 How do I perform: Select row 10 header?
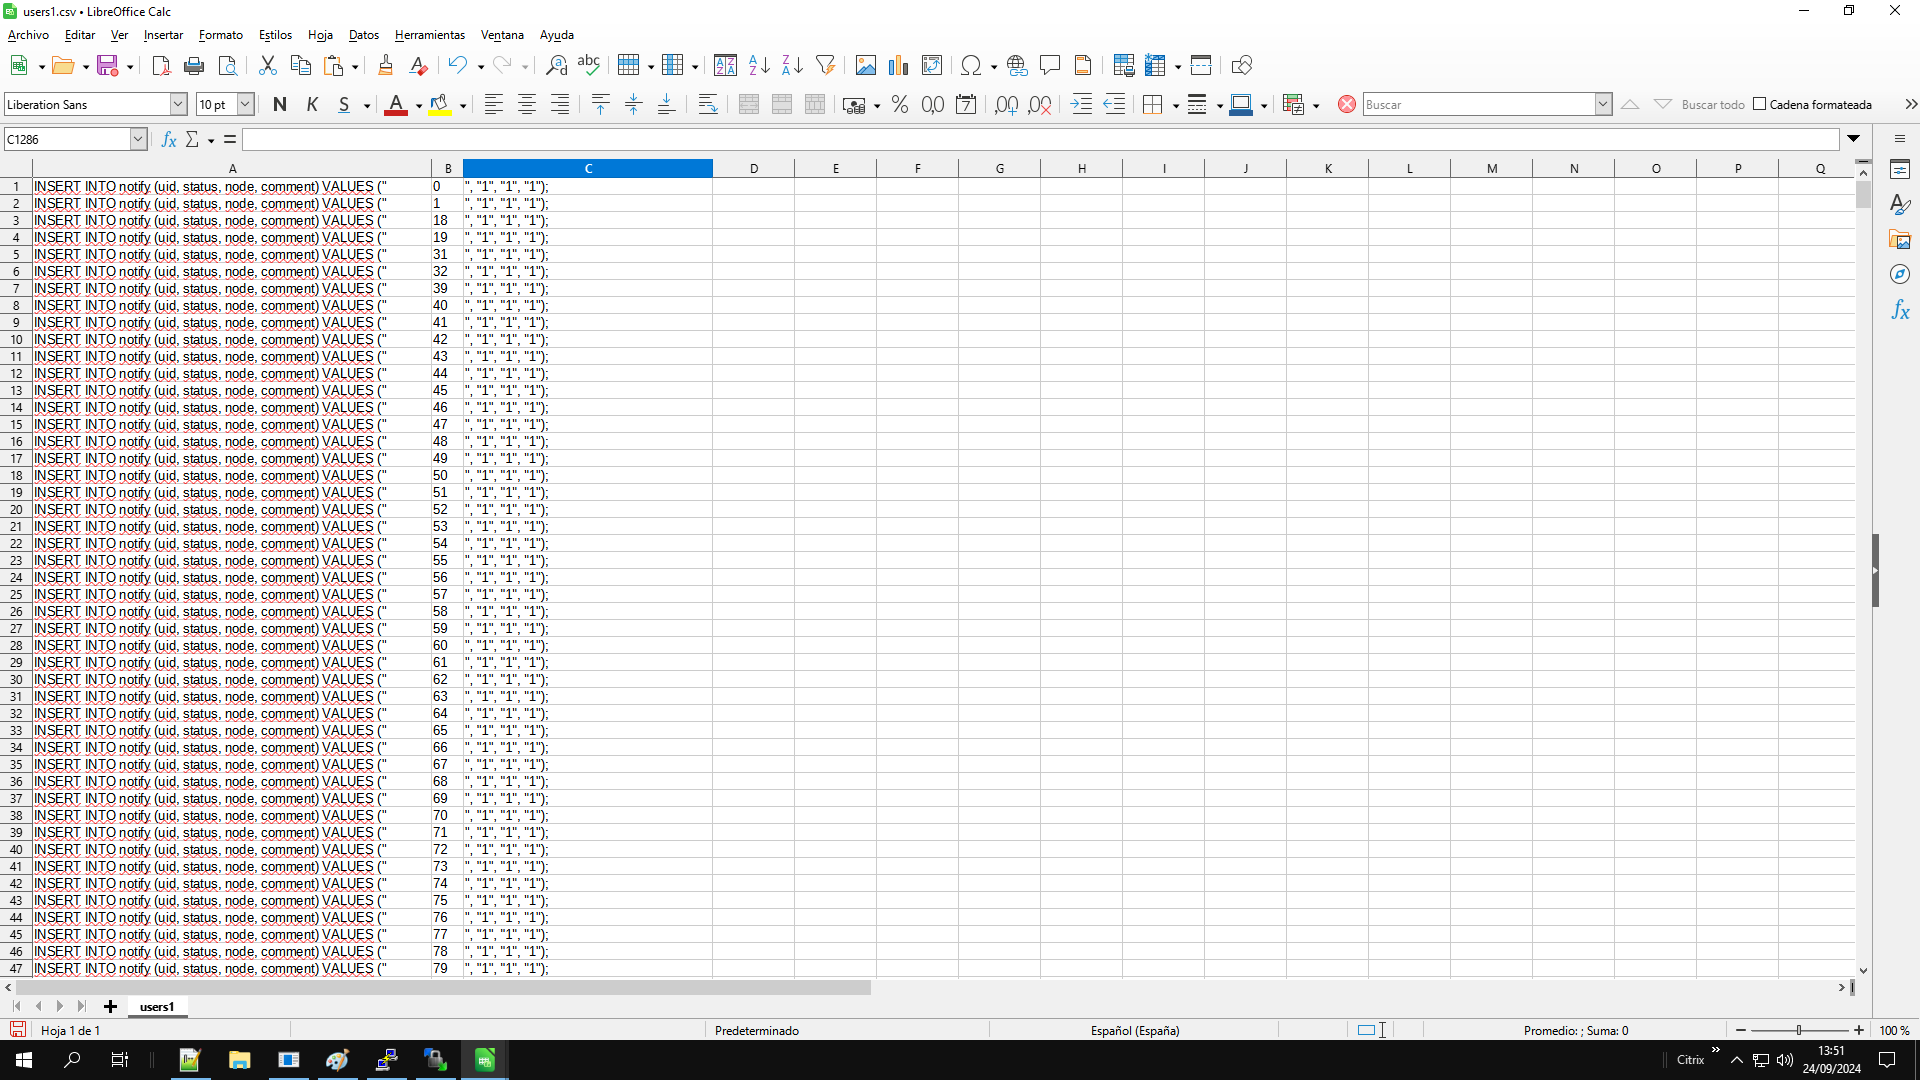pyautogui.click(x=16, y=340)
